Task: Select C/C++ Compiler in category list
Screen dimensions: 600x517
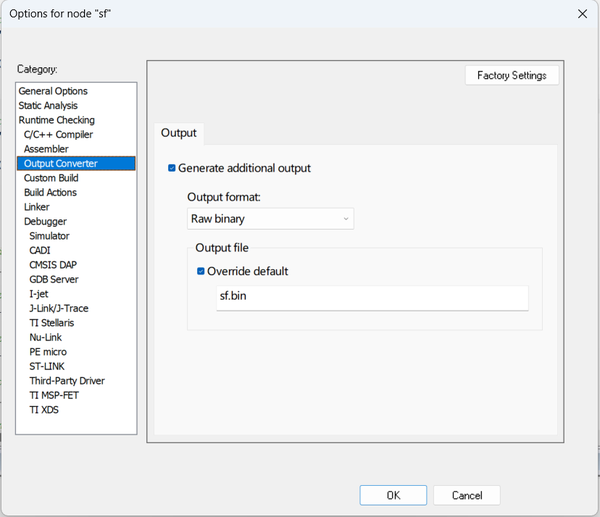Action: pos(58,134)
